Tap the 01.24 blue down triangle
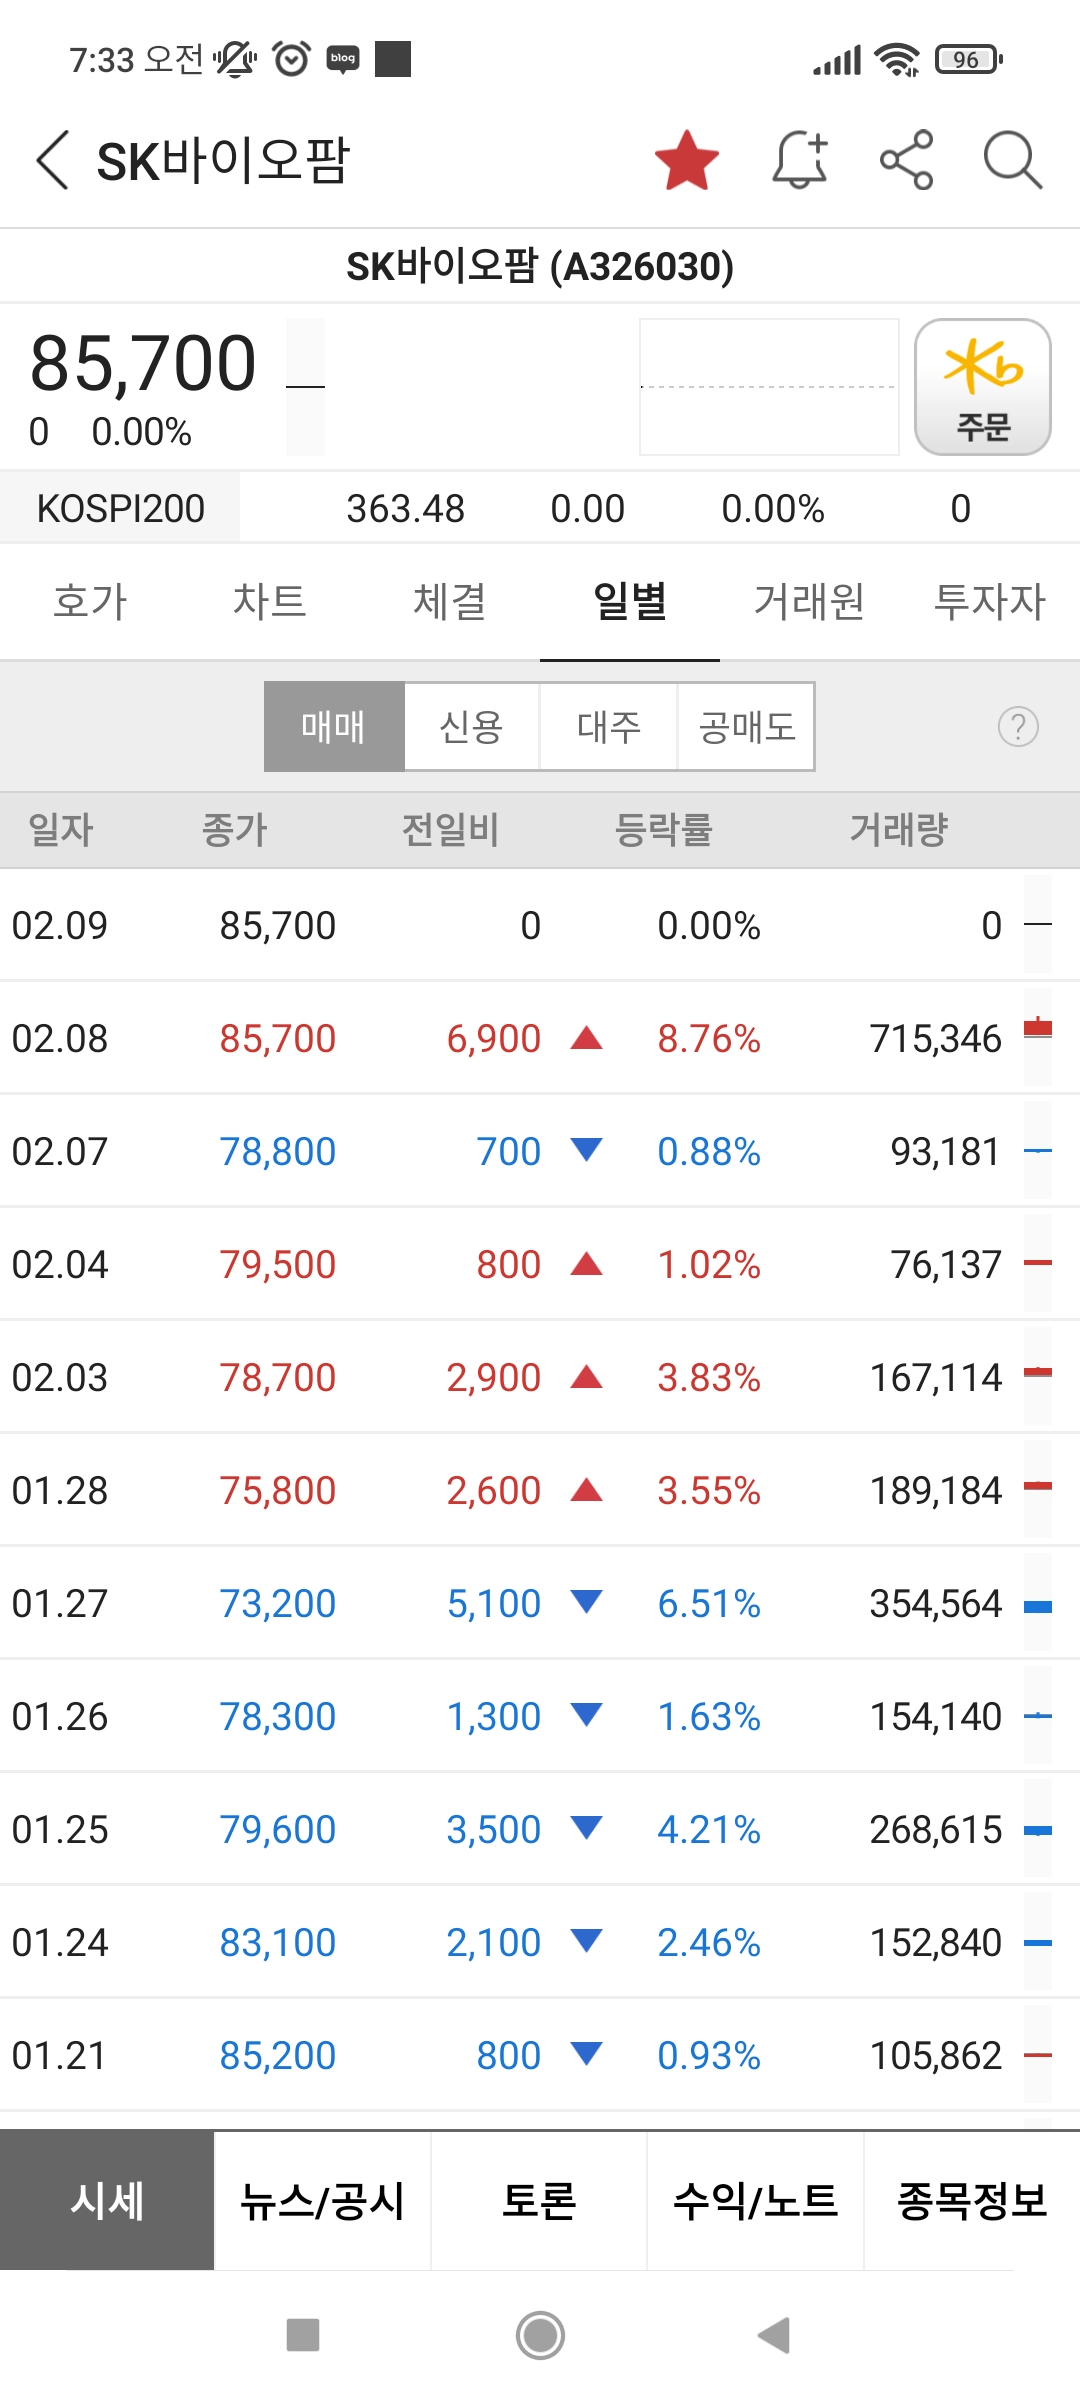 coord(586,1941)
